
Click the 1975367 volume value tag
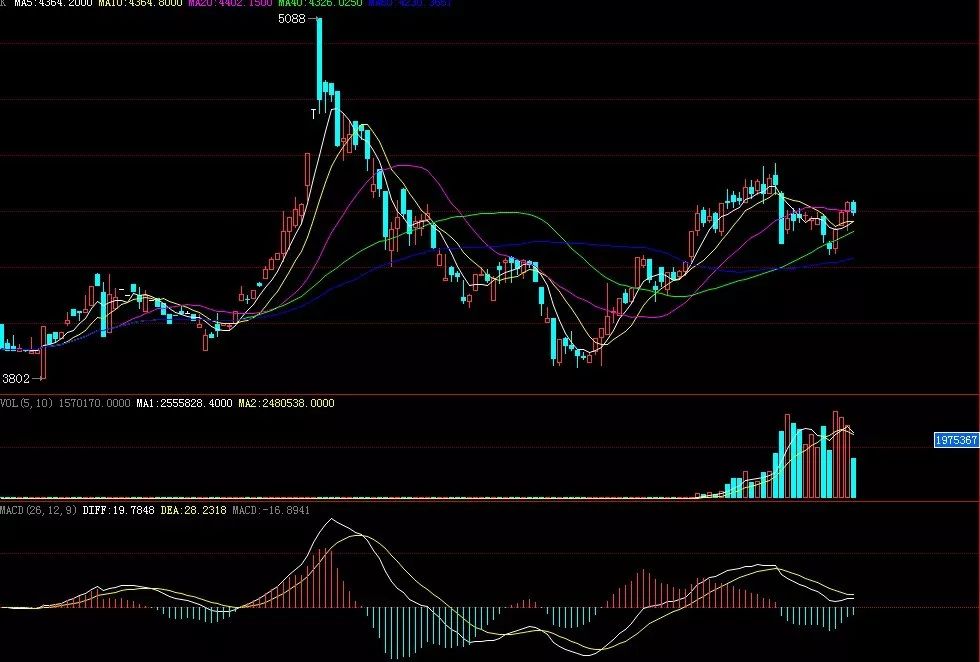point(956,440)
